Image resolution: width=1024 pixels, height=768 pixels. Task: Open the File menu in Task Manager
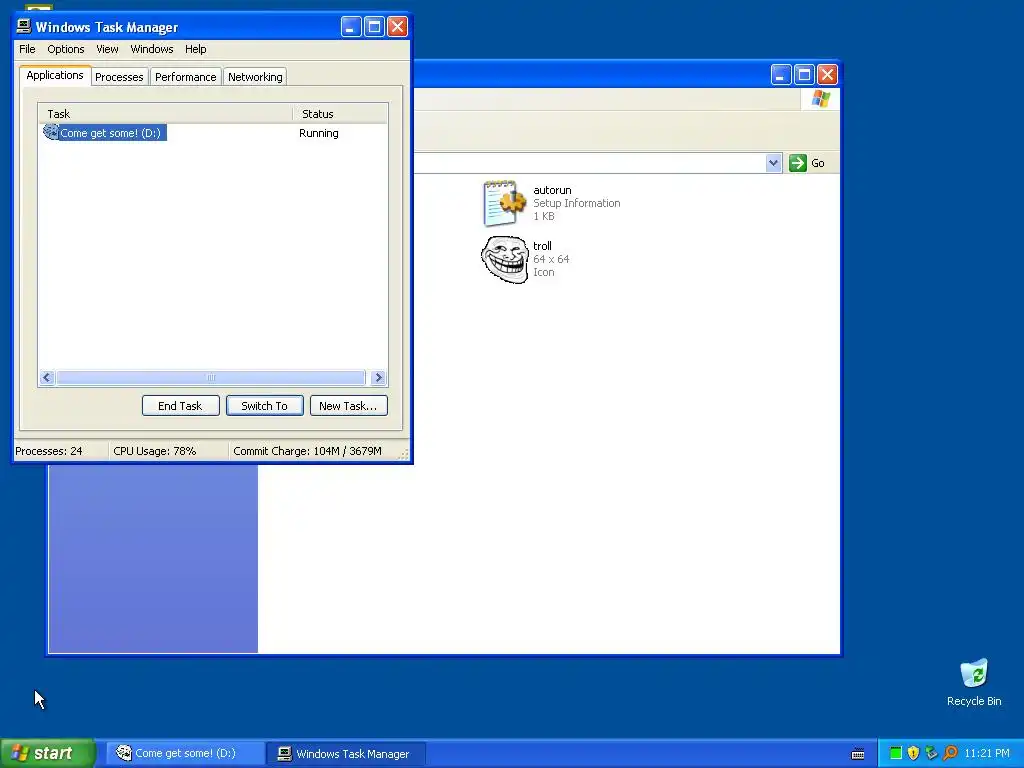(27, 49)
